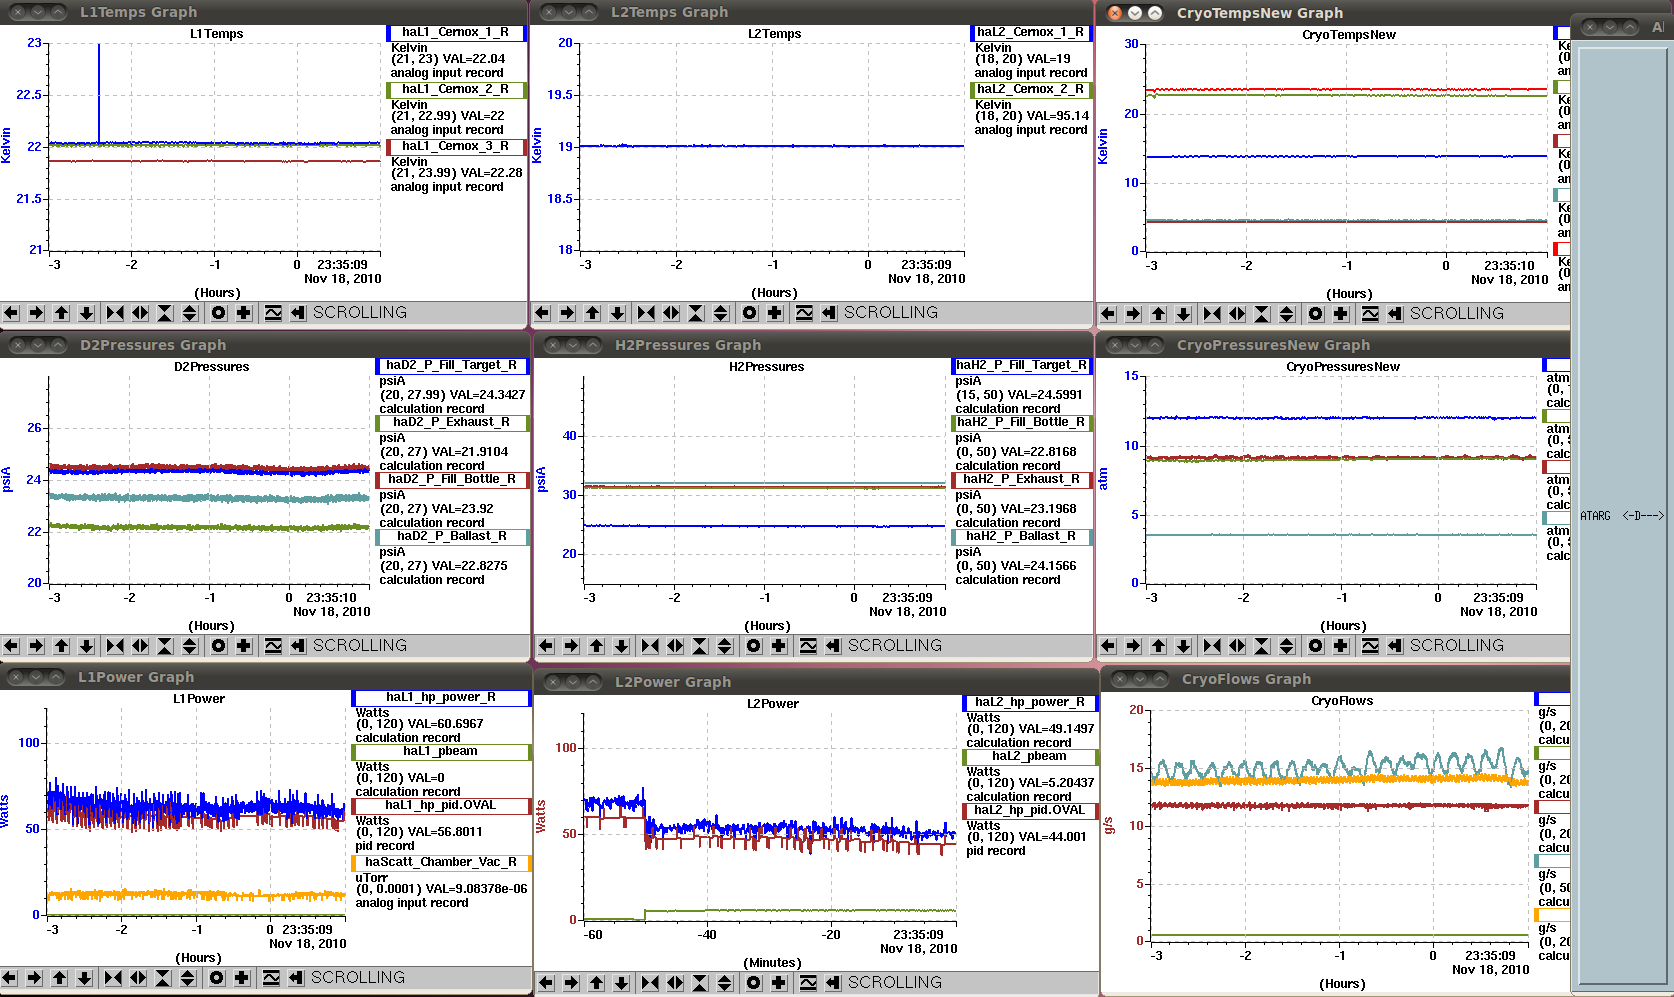Horizontal zoom-in bowtie icon in L1Power toolbar
Screen dimensions: 1674x997
pyautogui.click(x=113, y=978)
